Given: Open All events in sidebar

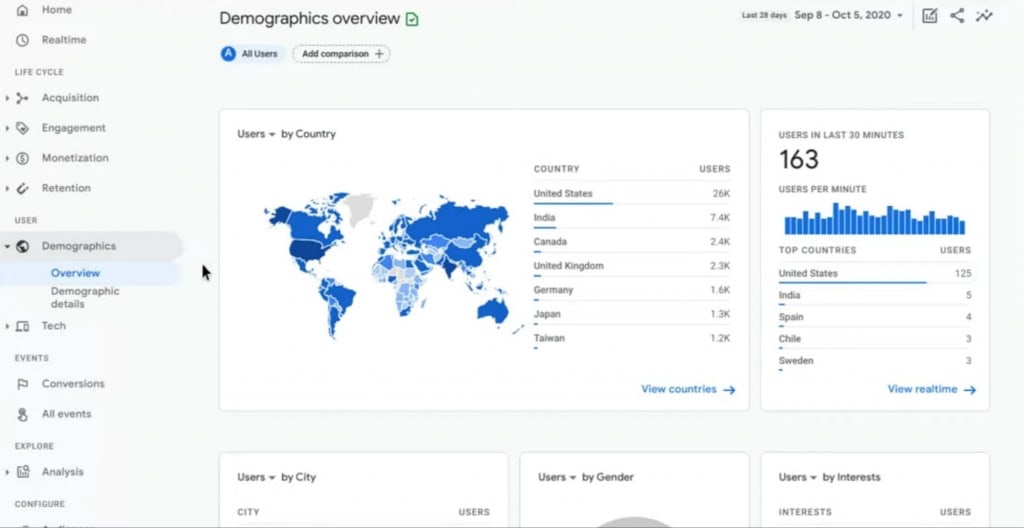Looking at the screenshot, I should (66, 414).
